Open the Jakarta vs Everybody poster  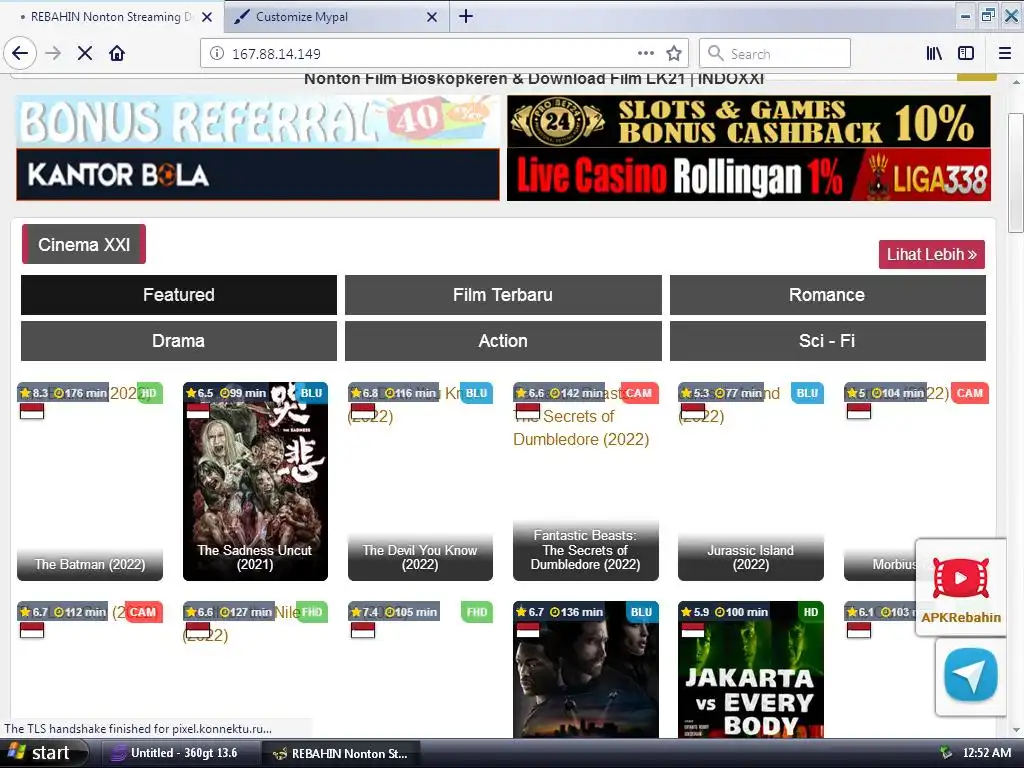point(751,669)
